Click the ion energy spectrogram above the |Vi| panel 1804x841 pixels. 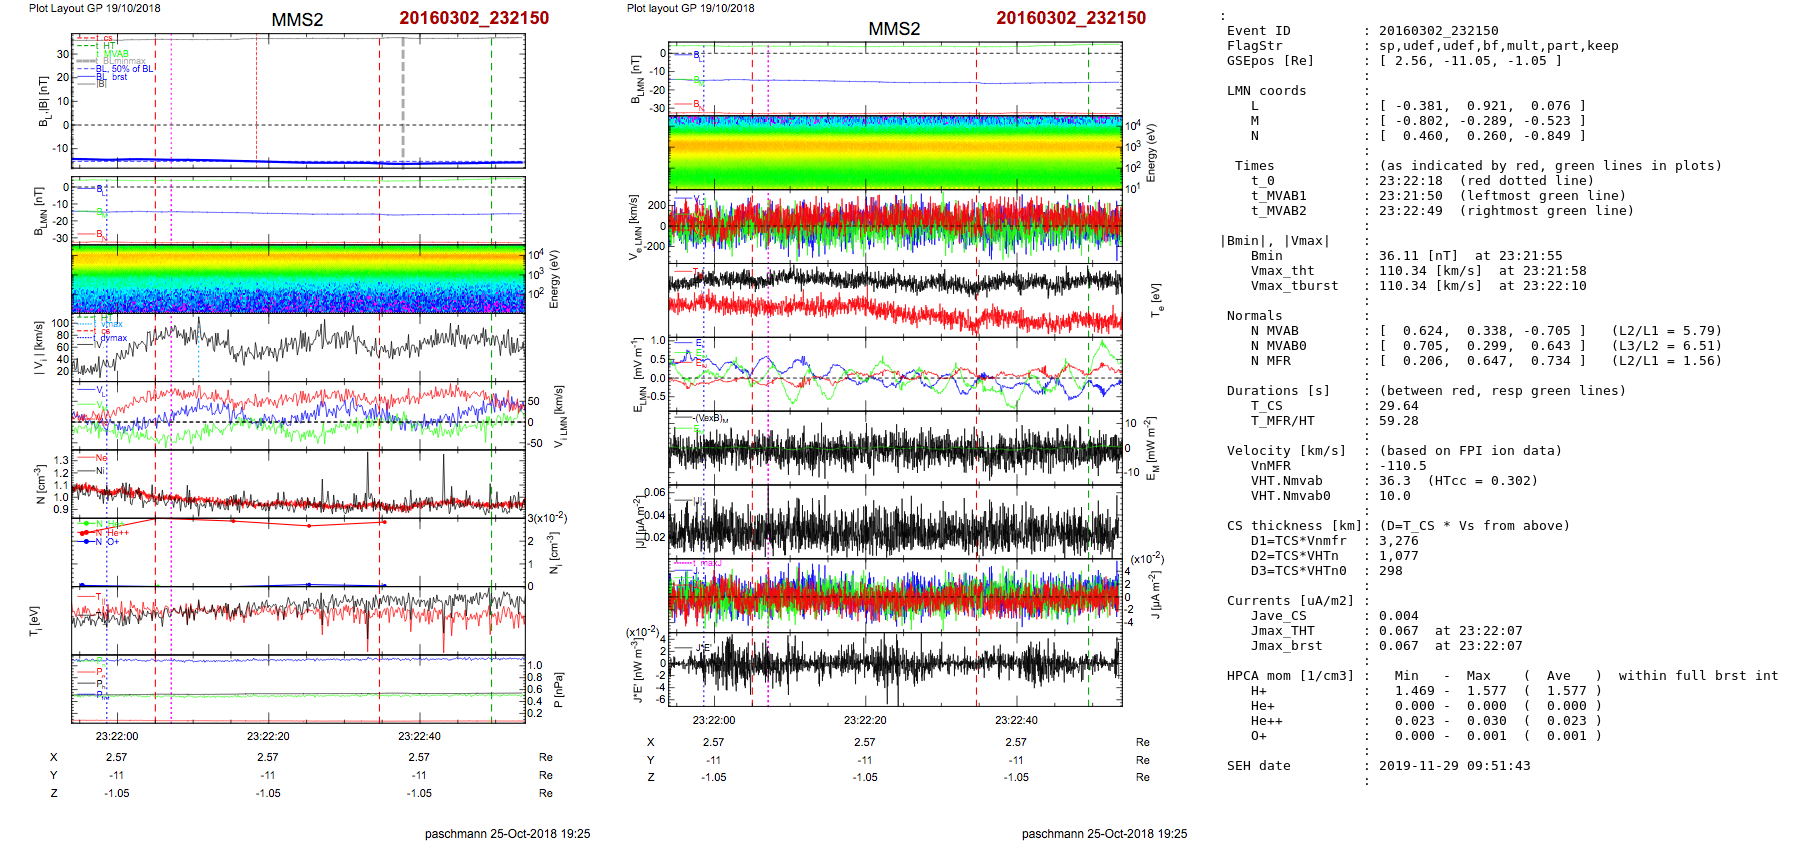point(298,279)
